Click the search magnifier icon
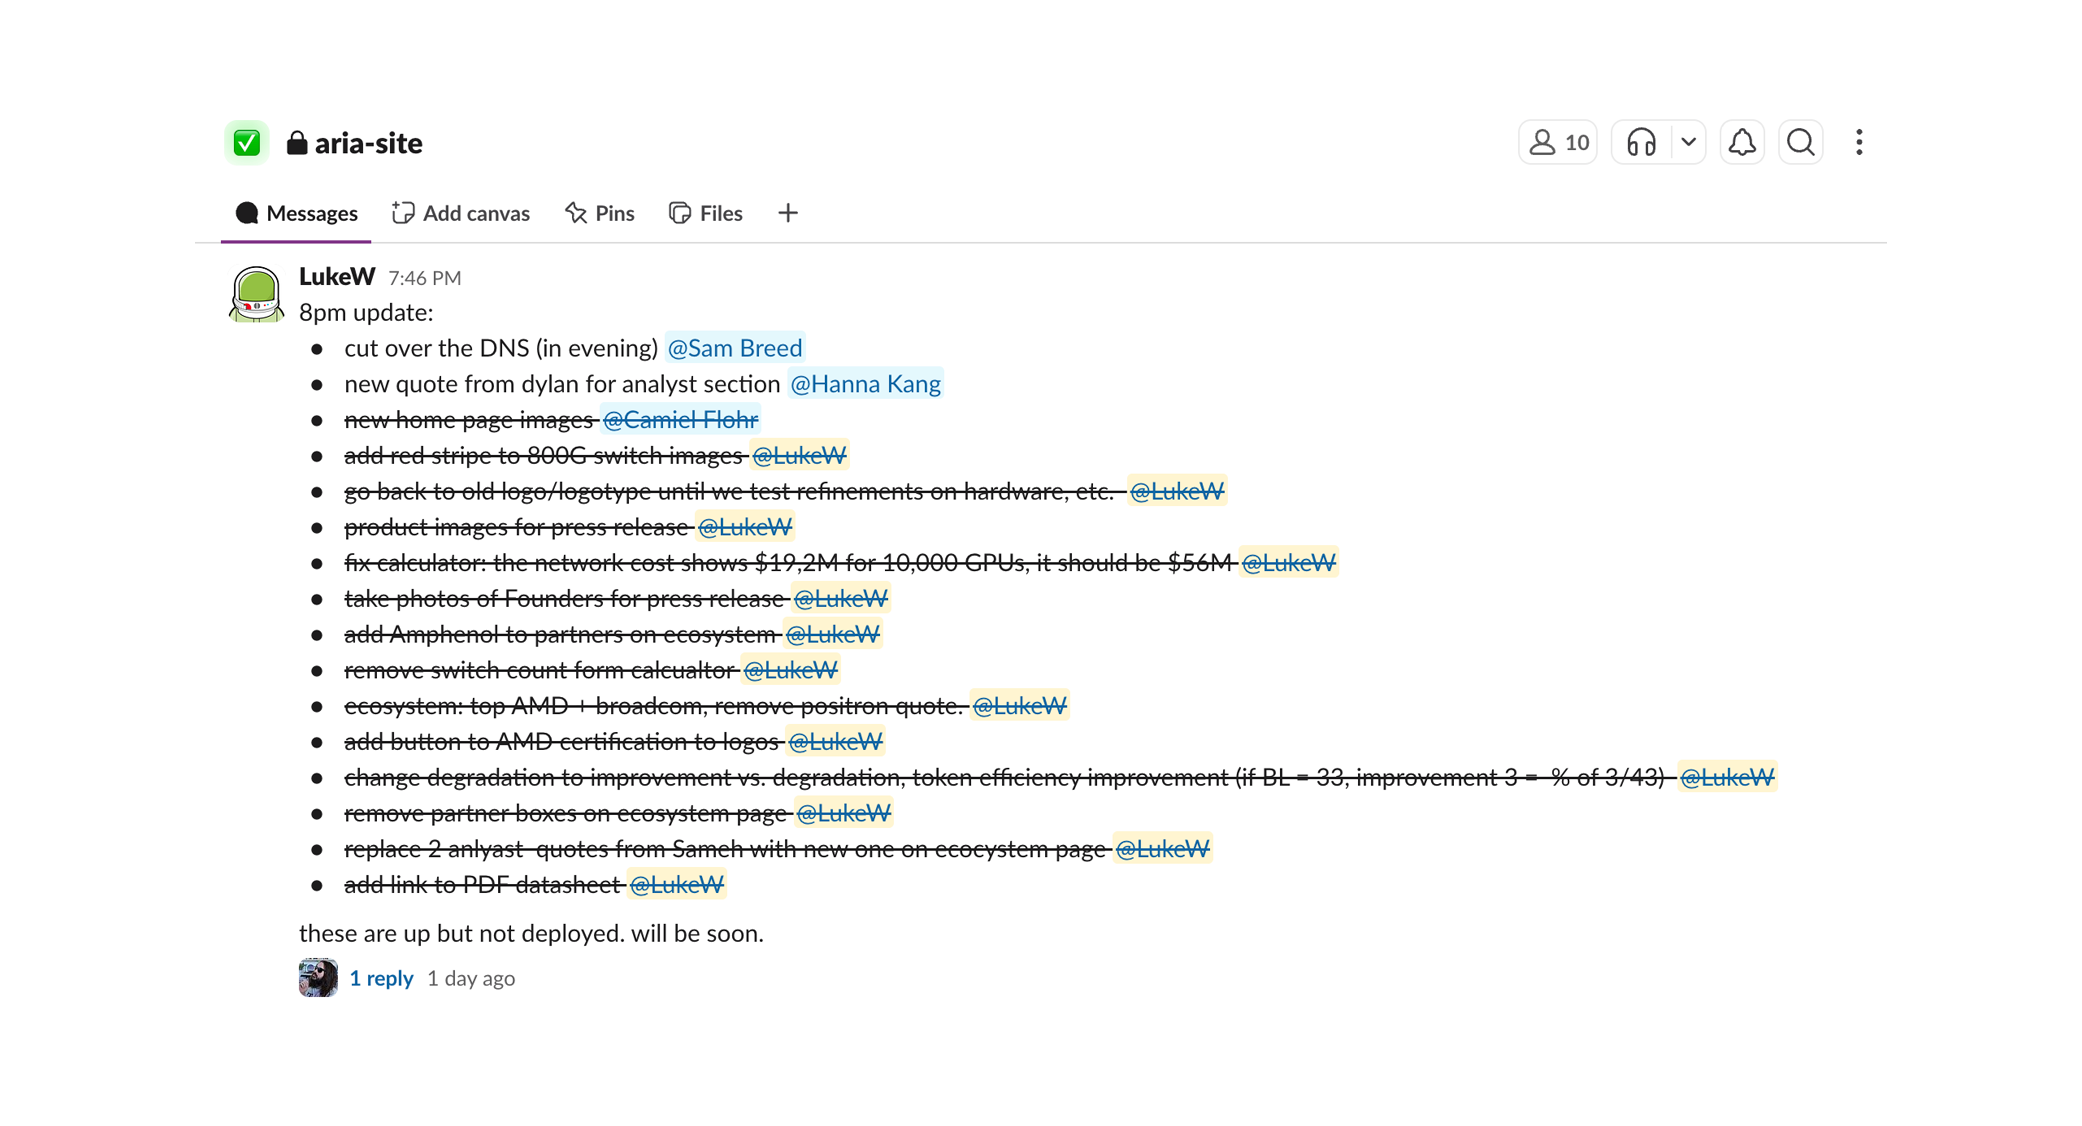Screen dimensions: 2082x1126 pyautogui.click(x=1800, y=143)
